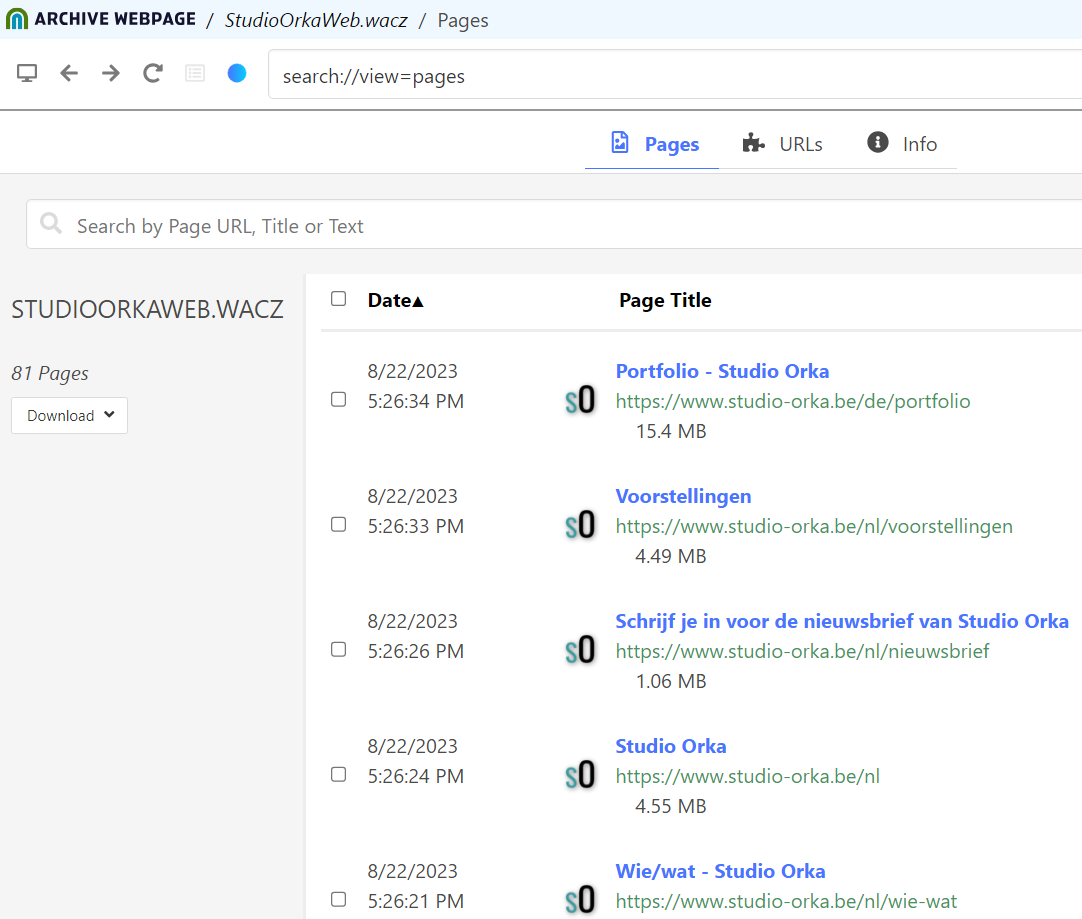Click the favicon beside the Voorstellingen entry
Viewport: 1082px width, 919px height.
click(580, 525)
